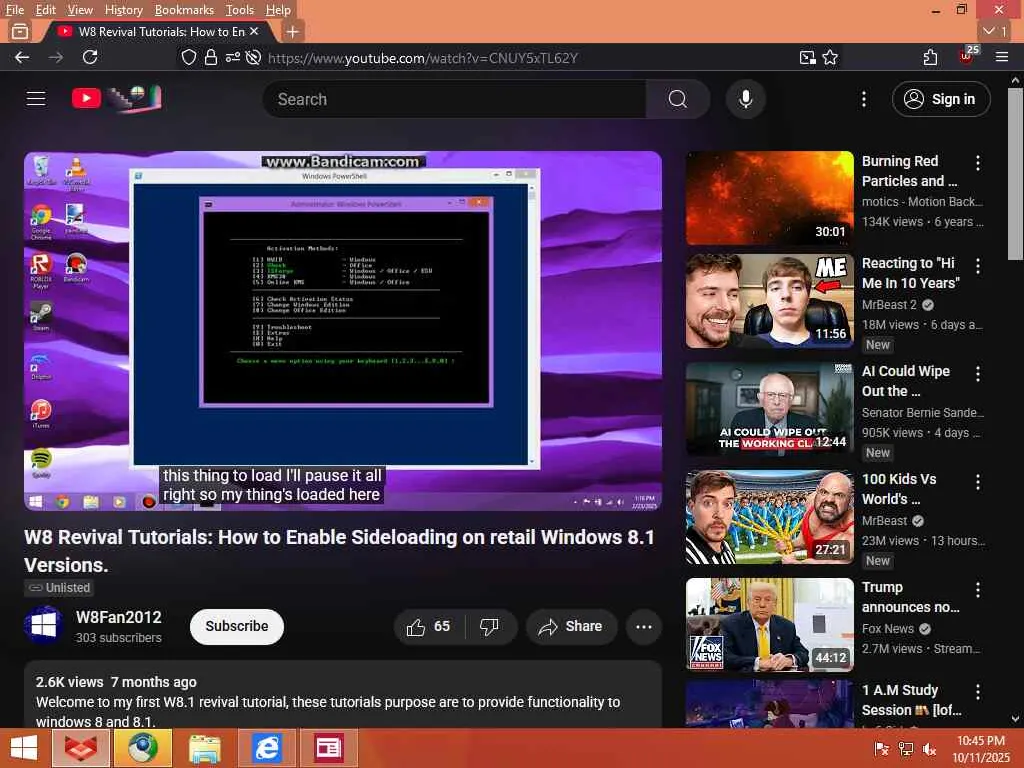Open Internet Explorer from taskbar
Viewport: 1024px width, 768px height.
coord(267,748)
